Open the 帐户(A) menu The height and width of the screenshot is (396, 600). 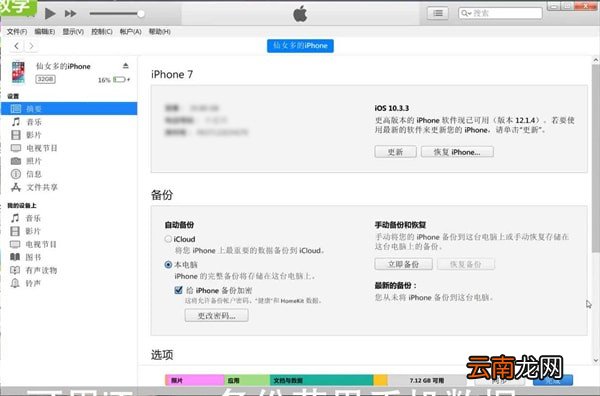[x=130, y=32]
